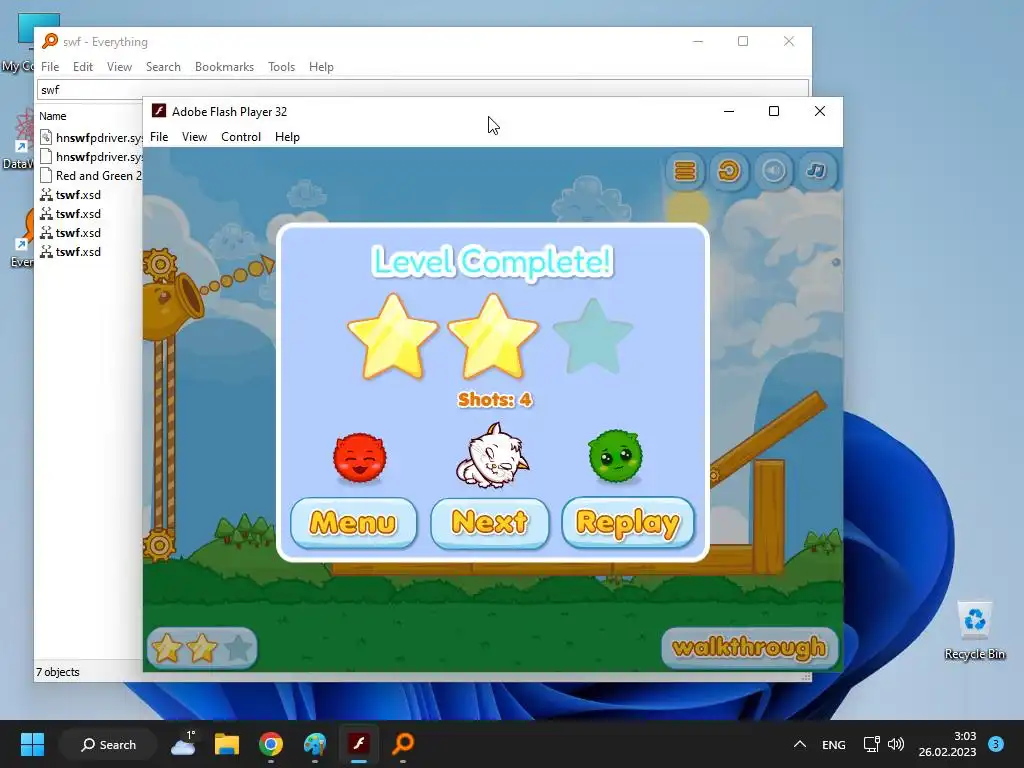Viewport: 1024px width, 768px height.
Task: Click ENG language indicator
Action: point(833,744)
